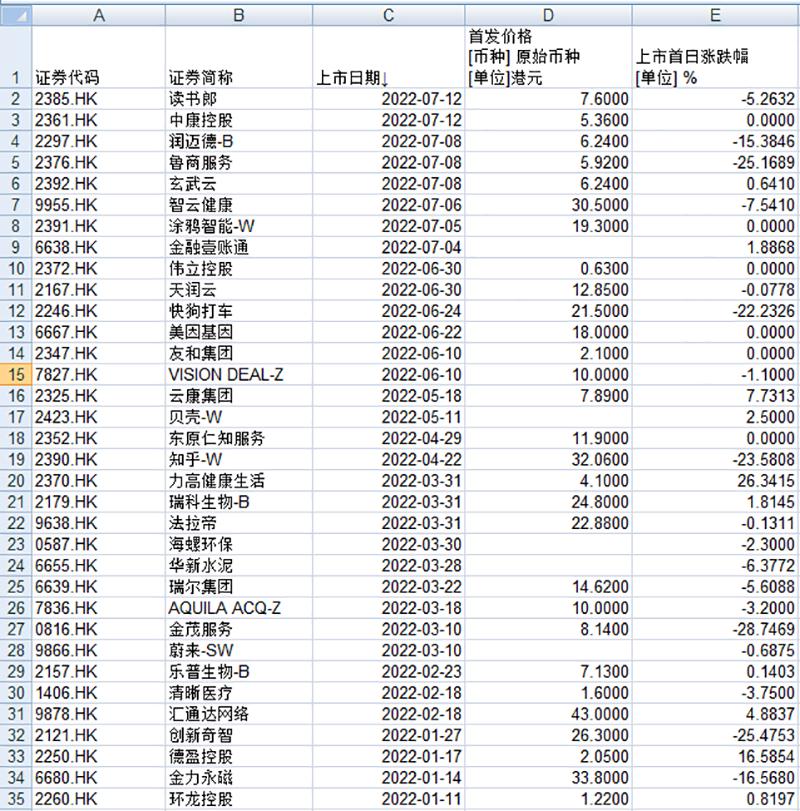Select cell 玄武云
Screen dimensions: 800x811
coord(239,184)
